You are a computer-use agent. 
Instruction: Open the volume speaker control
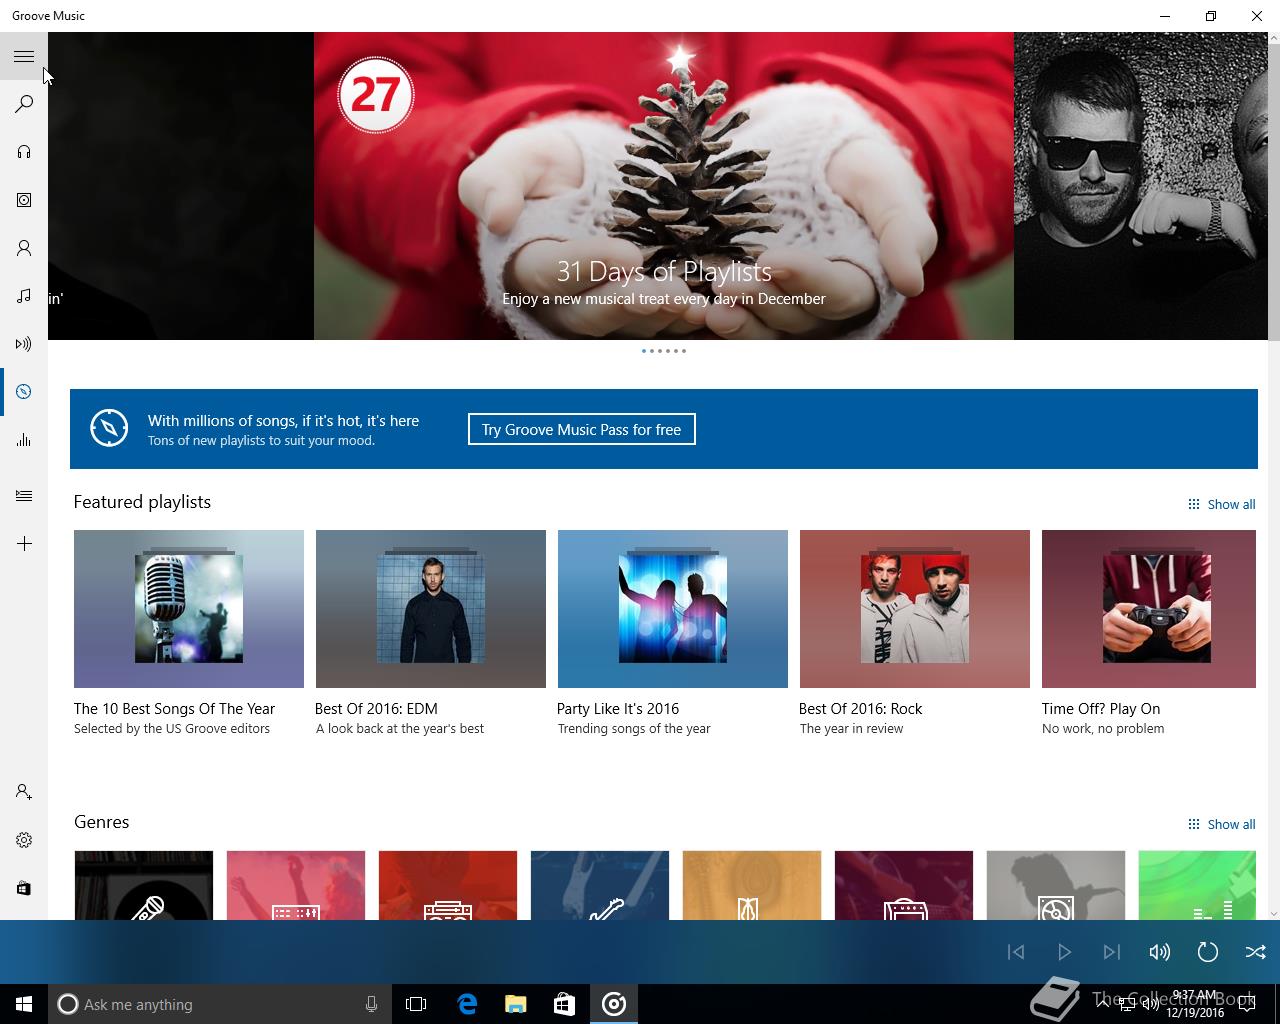(x=1160, y=952)
